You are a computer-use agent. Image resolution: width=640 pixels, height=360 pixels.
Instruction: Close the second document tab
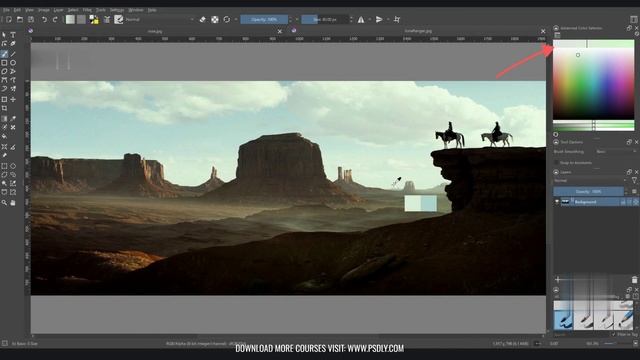[x=543, y=31]
